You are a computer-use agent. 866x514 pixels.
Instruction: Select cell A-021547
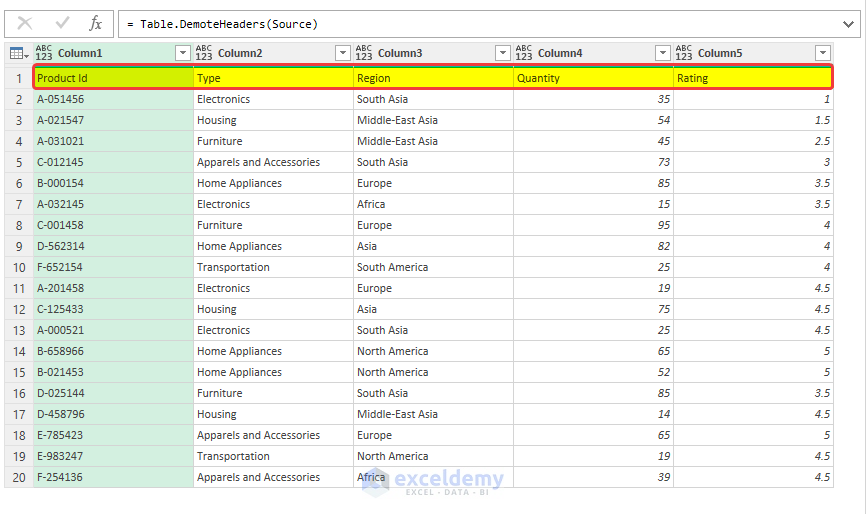(x=113, y=120)
